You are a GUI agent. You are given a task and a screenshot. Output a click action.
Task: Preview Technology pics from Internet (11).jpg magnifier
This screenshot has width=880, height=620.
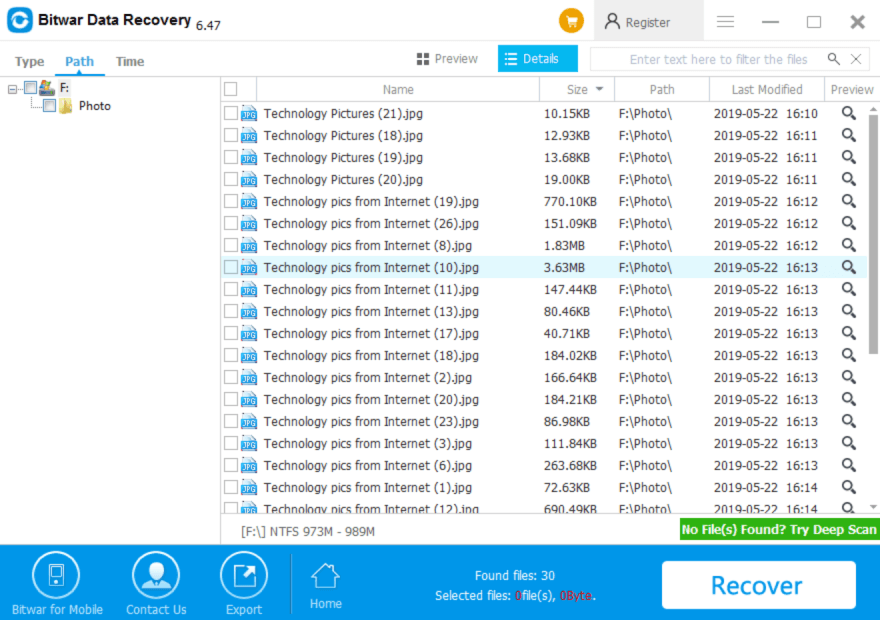coord(849,289)
